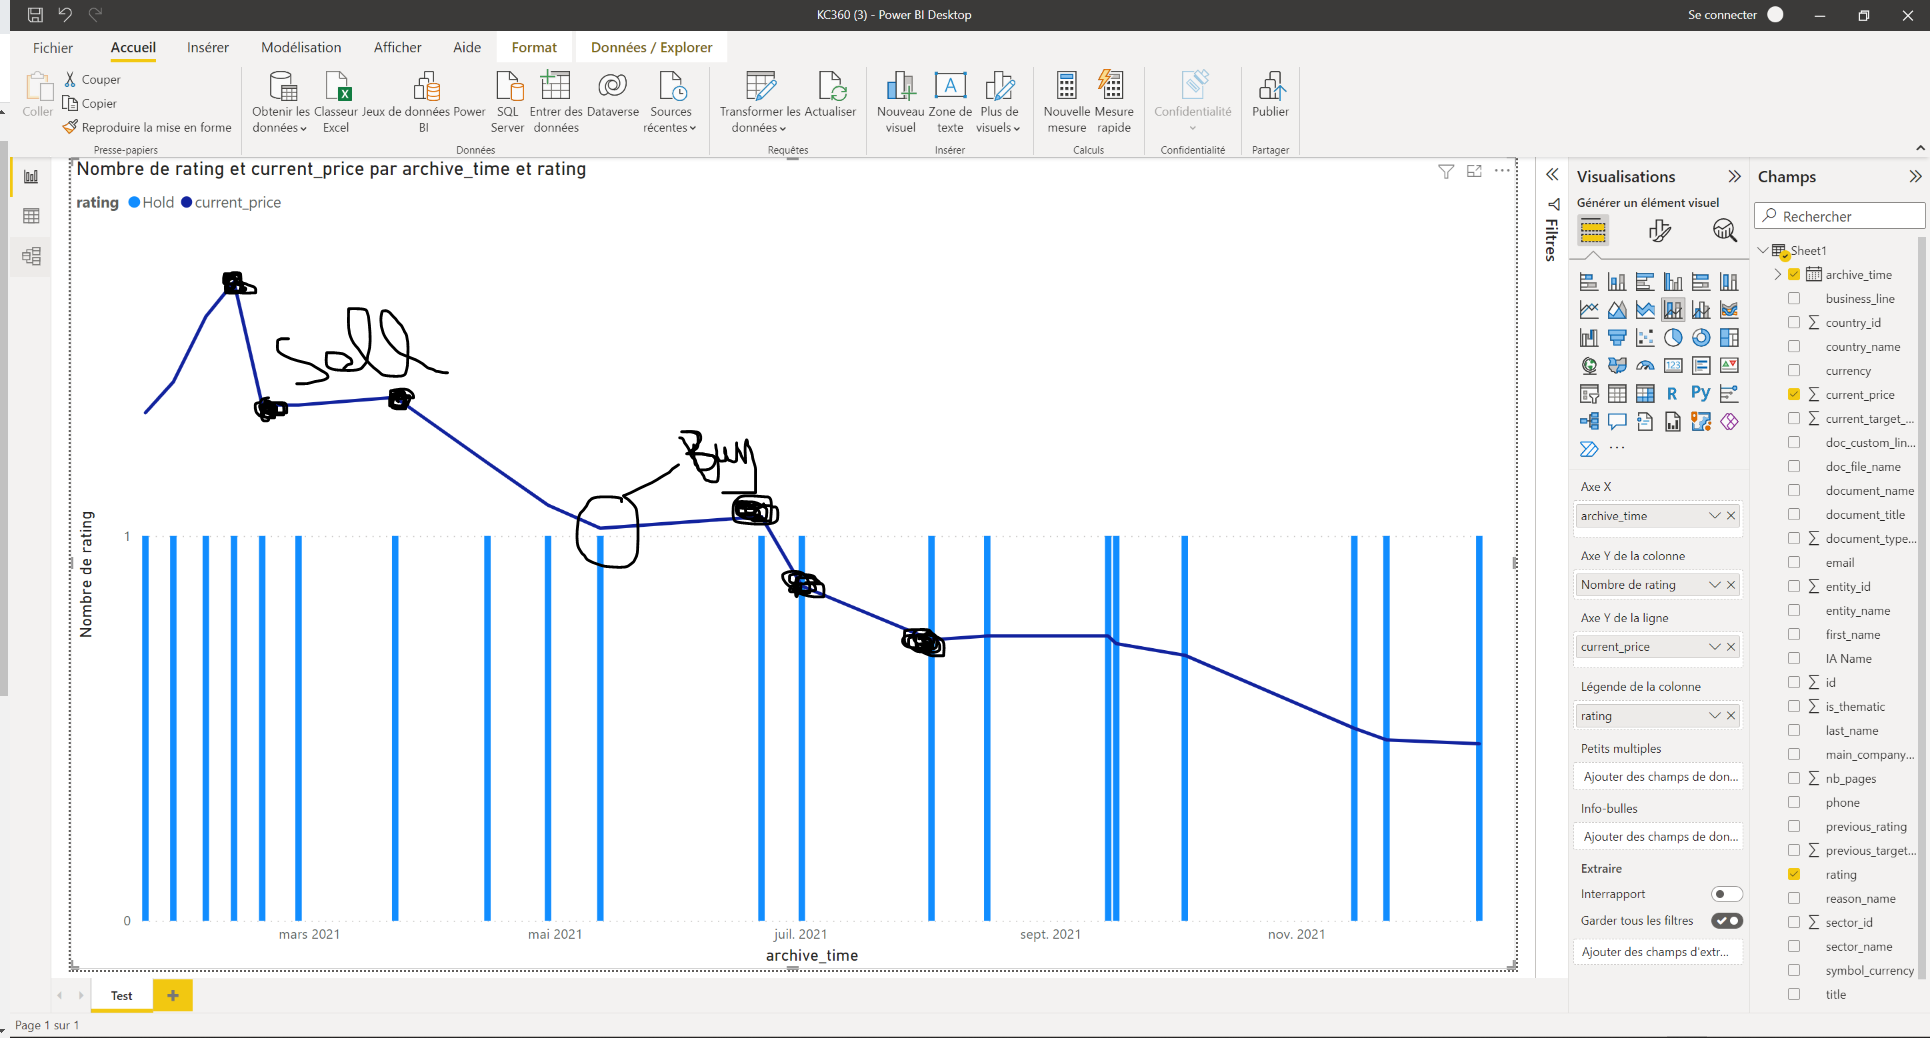The image size is (1930, 1038).
Task: Remove archive_time from Axe X
Action: tap(1731, 516)
